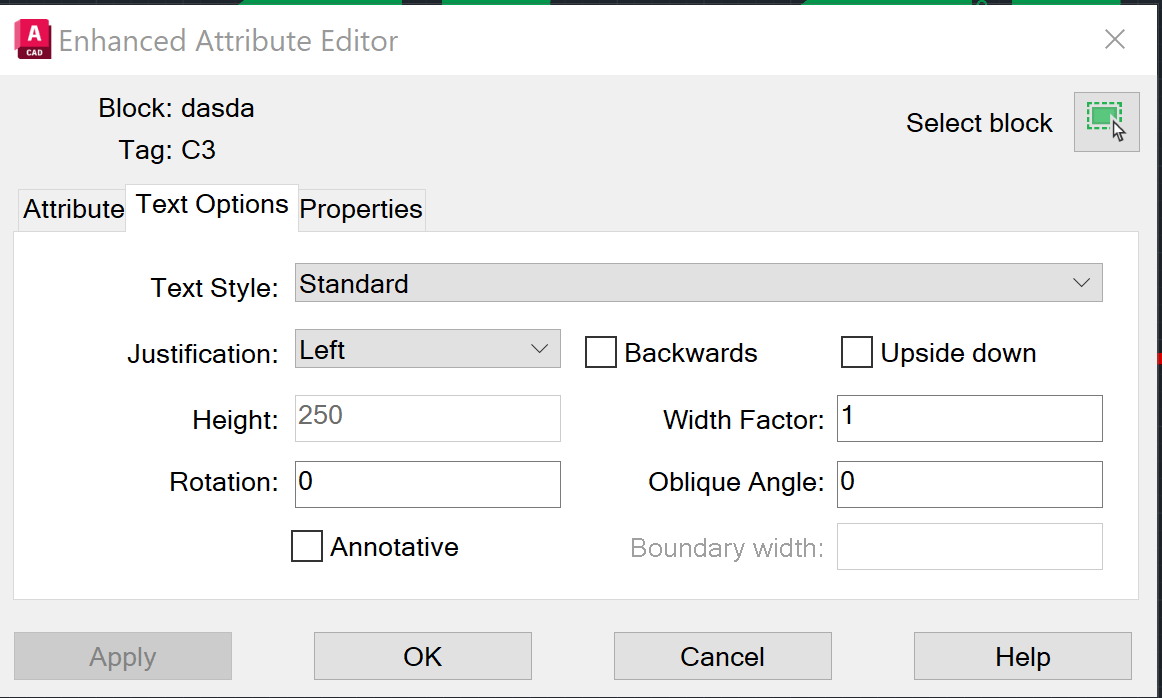Click the Height value field
Viewport: 1162px width, 698px height.
pos(427,418)
